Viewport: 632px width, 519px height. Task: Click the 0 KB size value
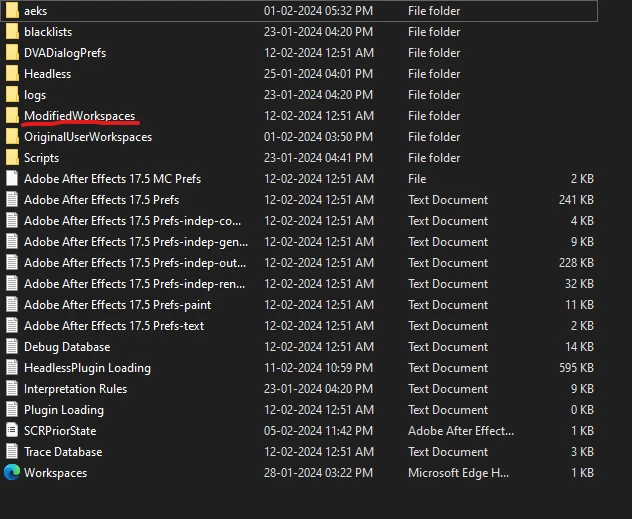[582, 410]
